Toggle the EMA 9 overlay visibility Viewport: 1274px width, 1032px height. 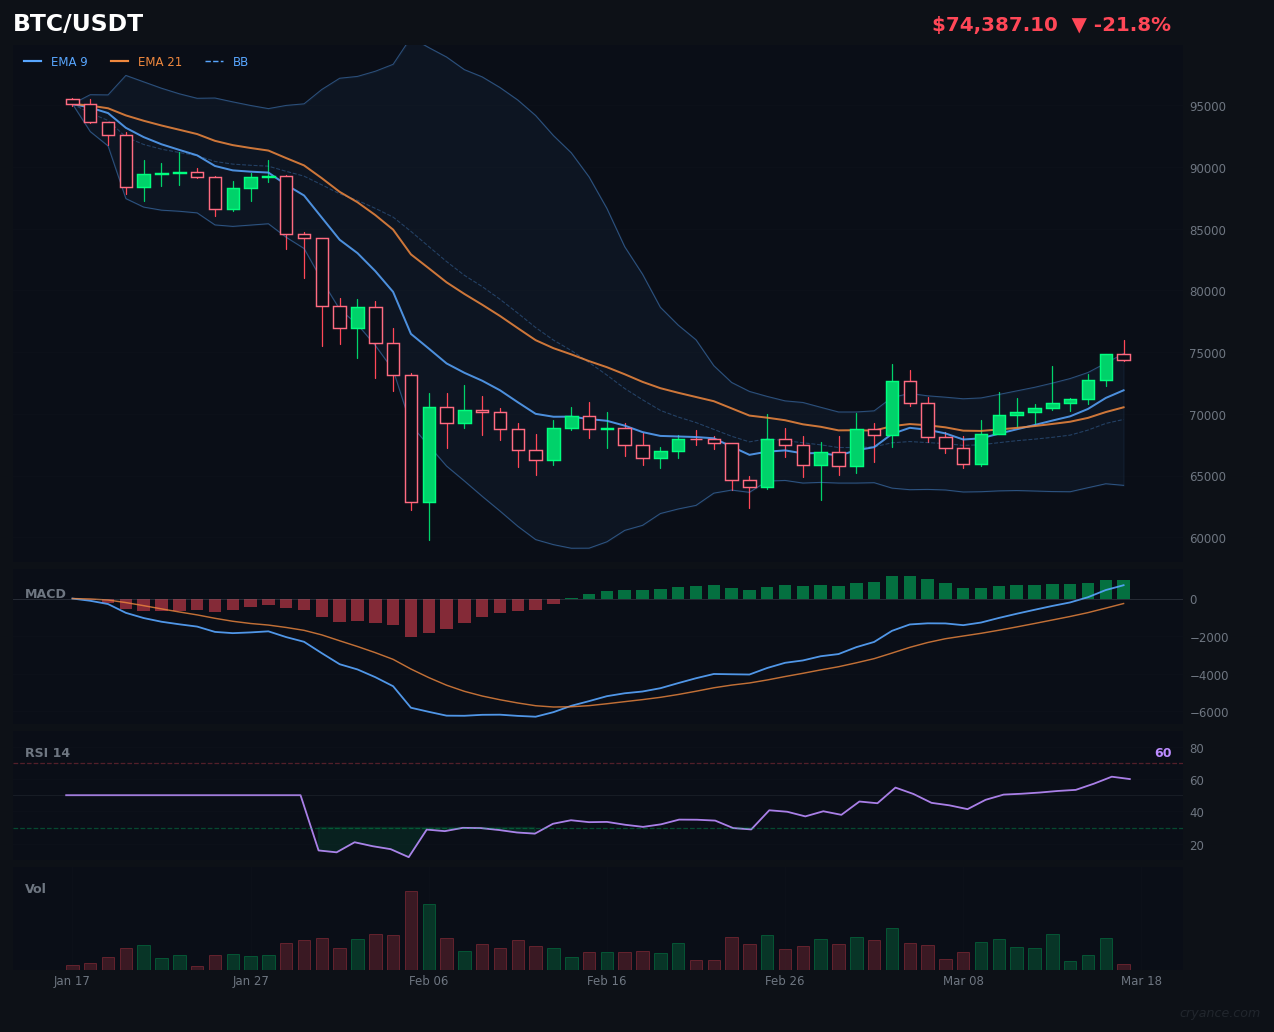(x=70, y=61)
